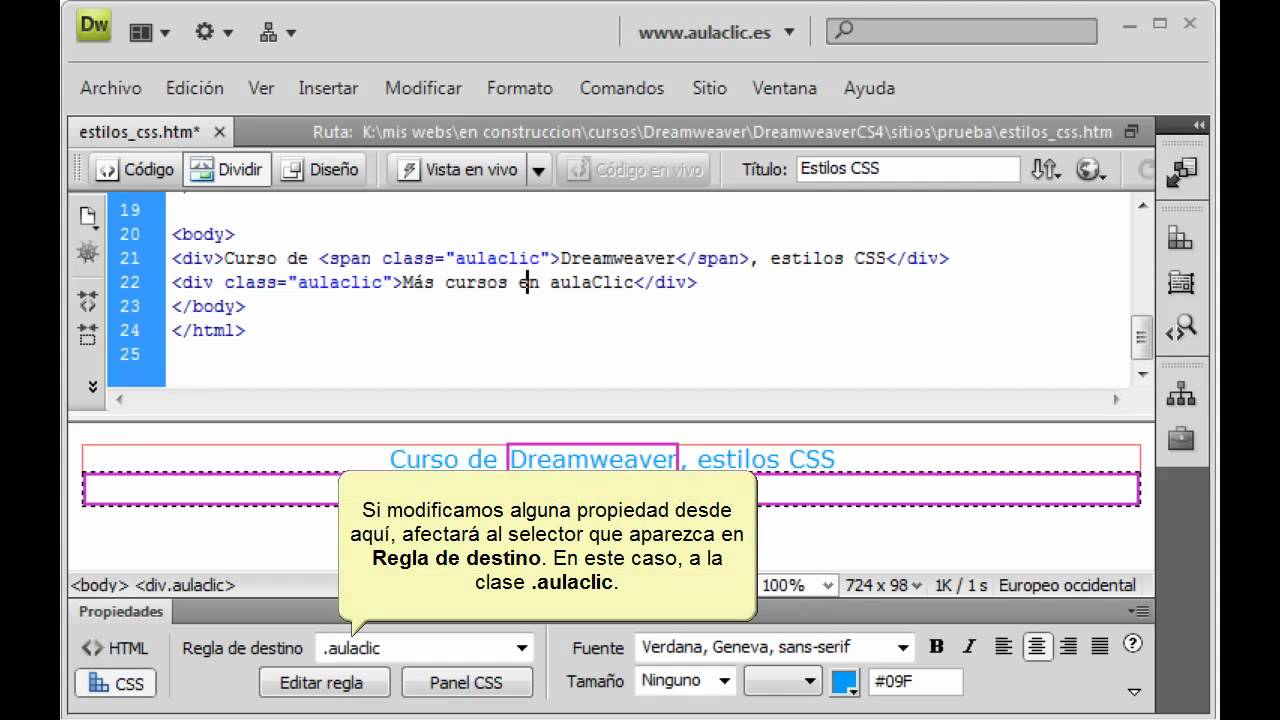Close the estilos_css.htm document tab
This screenshot has height=720, width=1280.
coord(219,132)
